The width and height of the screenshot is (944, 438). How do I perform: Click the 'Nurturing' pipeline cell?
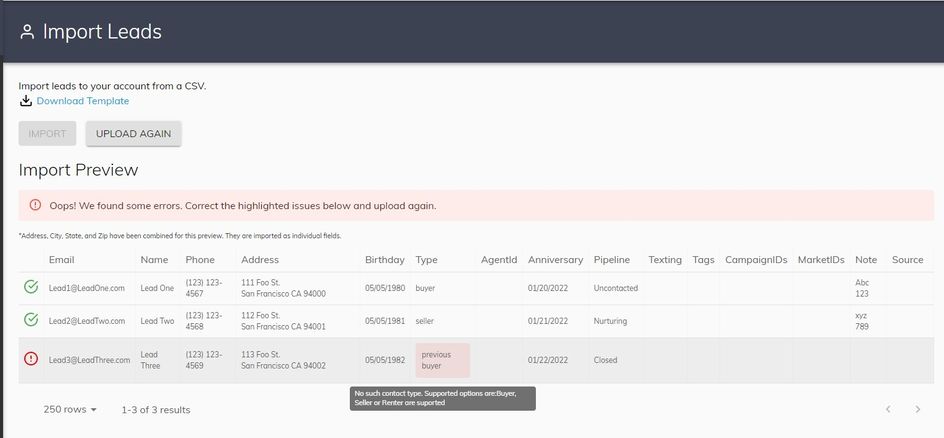[613, 321]
